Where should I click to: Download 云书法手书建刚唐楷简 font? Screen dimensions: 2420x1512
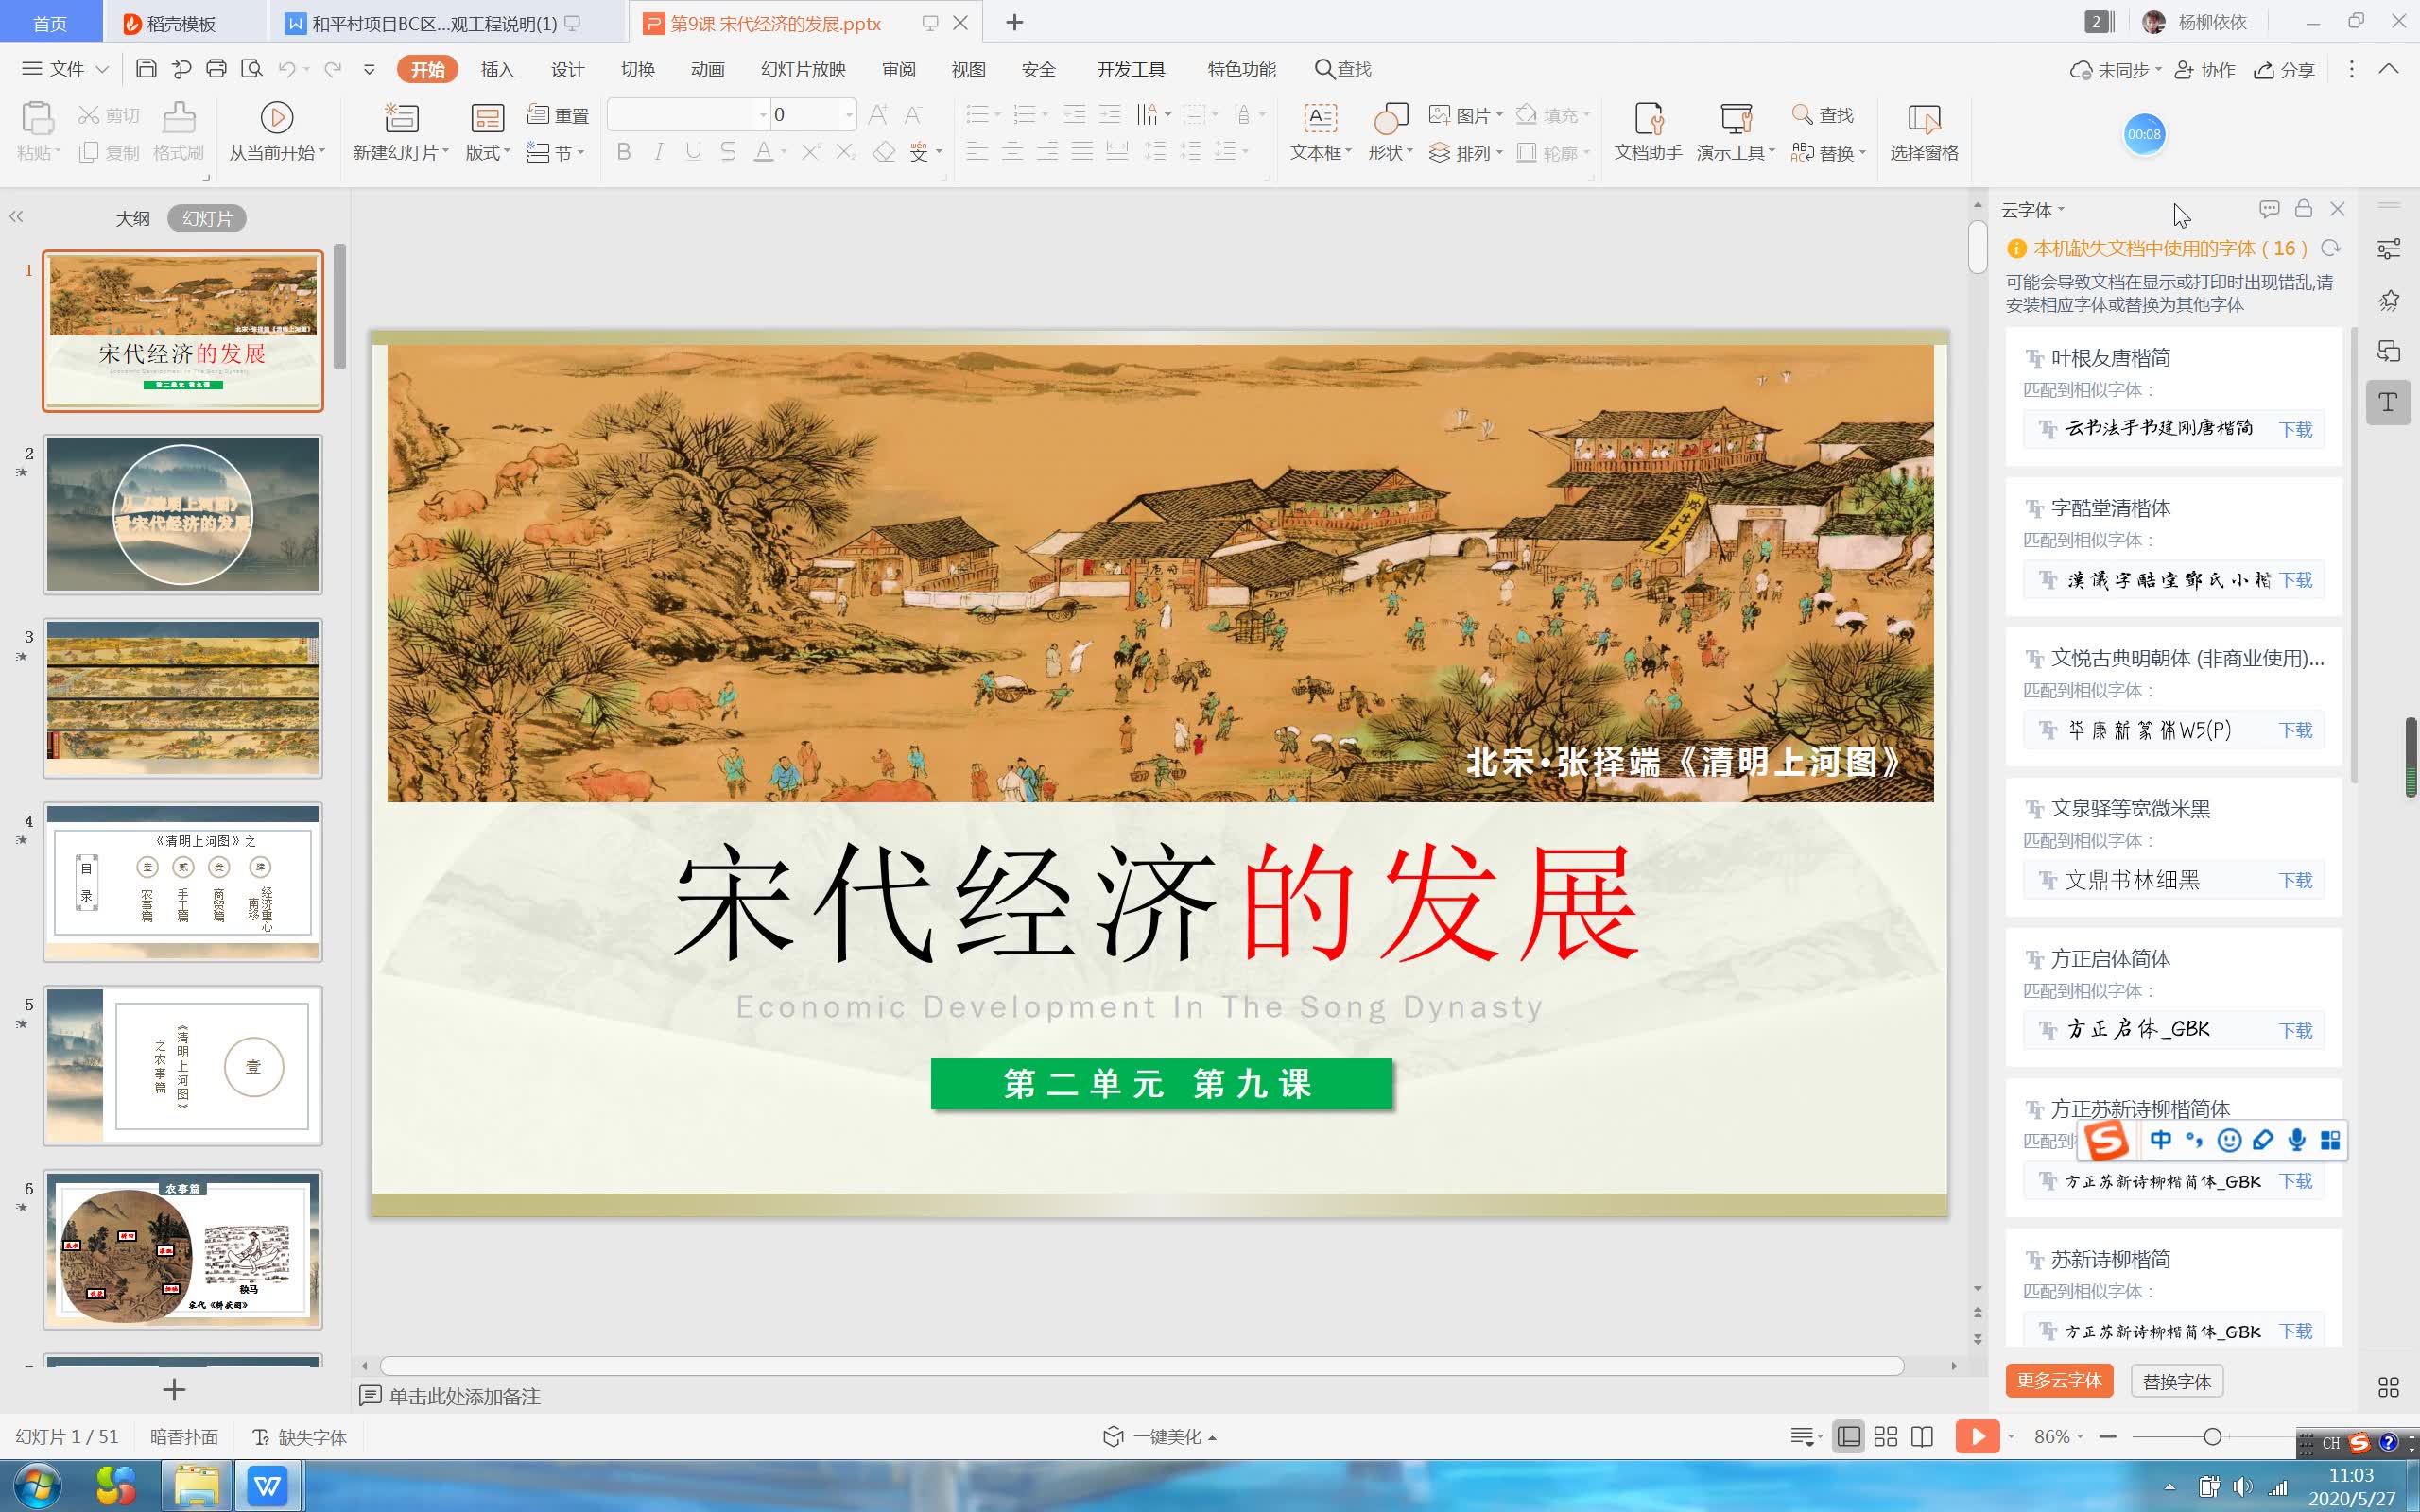point(2295,429)
